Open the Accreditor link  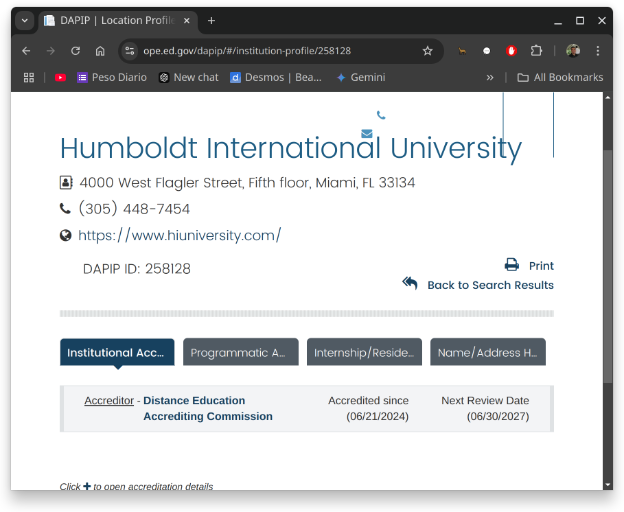point(109,400)
